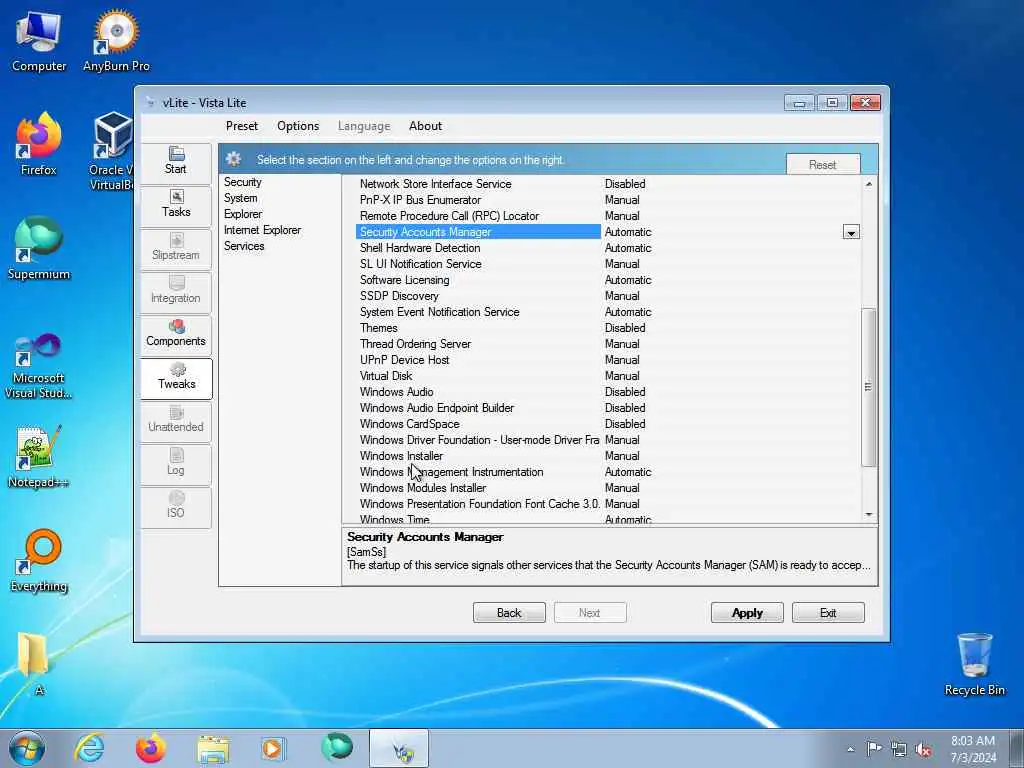Select the Internet Explorer tweak category
The image size is (1024, 768).
(262, 230)
